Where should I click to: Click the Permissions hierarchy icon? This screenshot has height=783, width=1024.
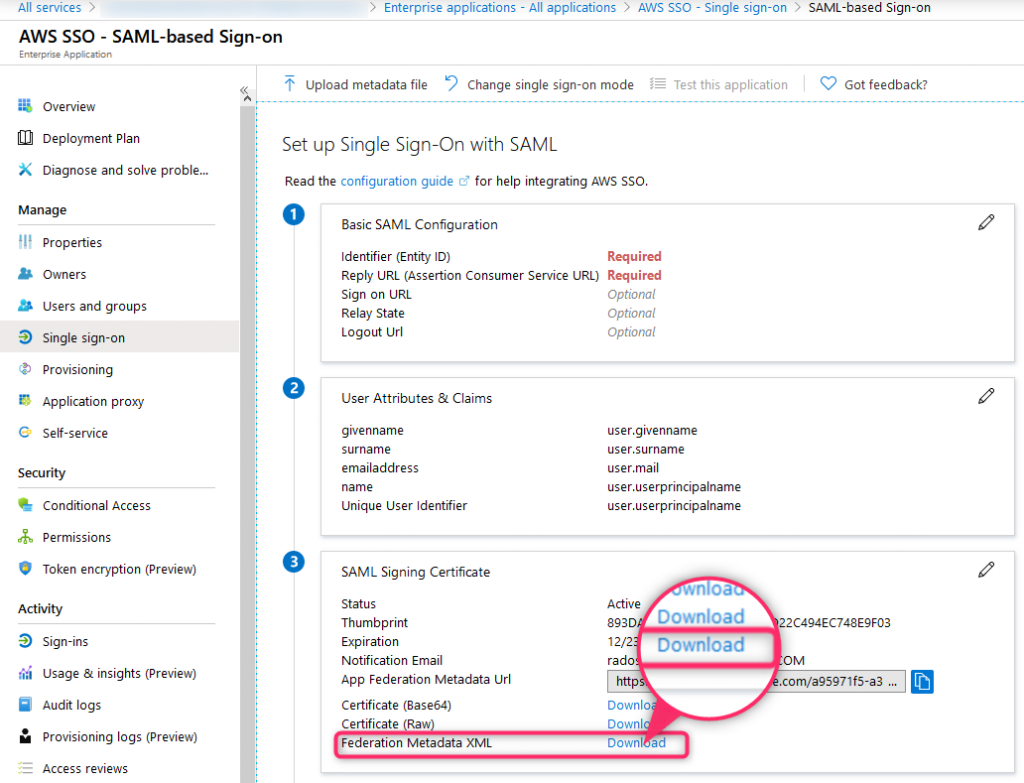(x=25, y=537)
